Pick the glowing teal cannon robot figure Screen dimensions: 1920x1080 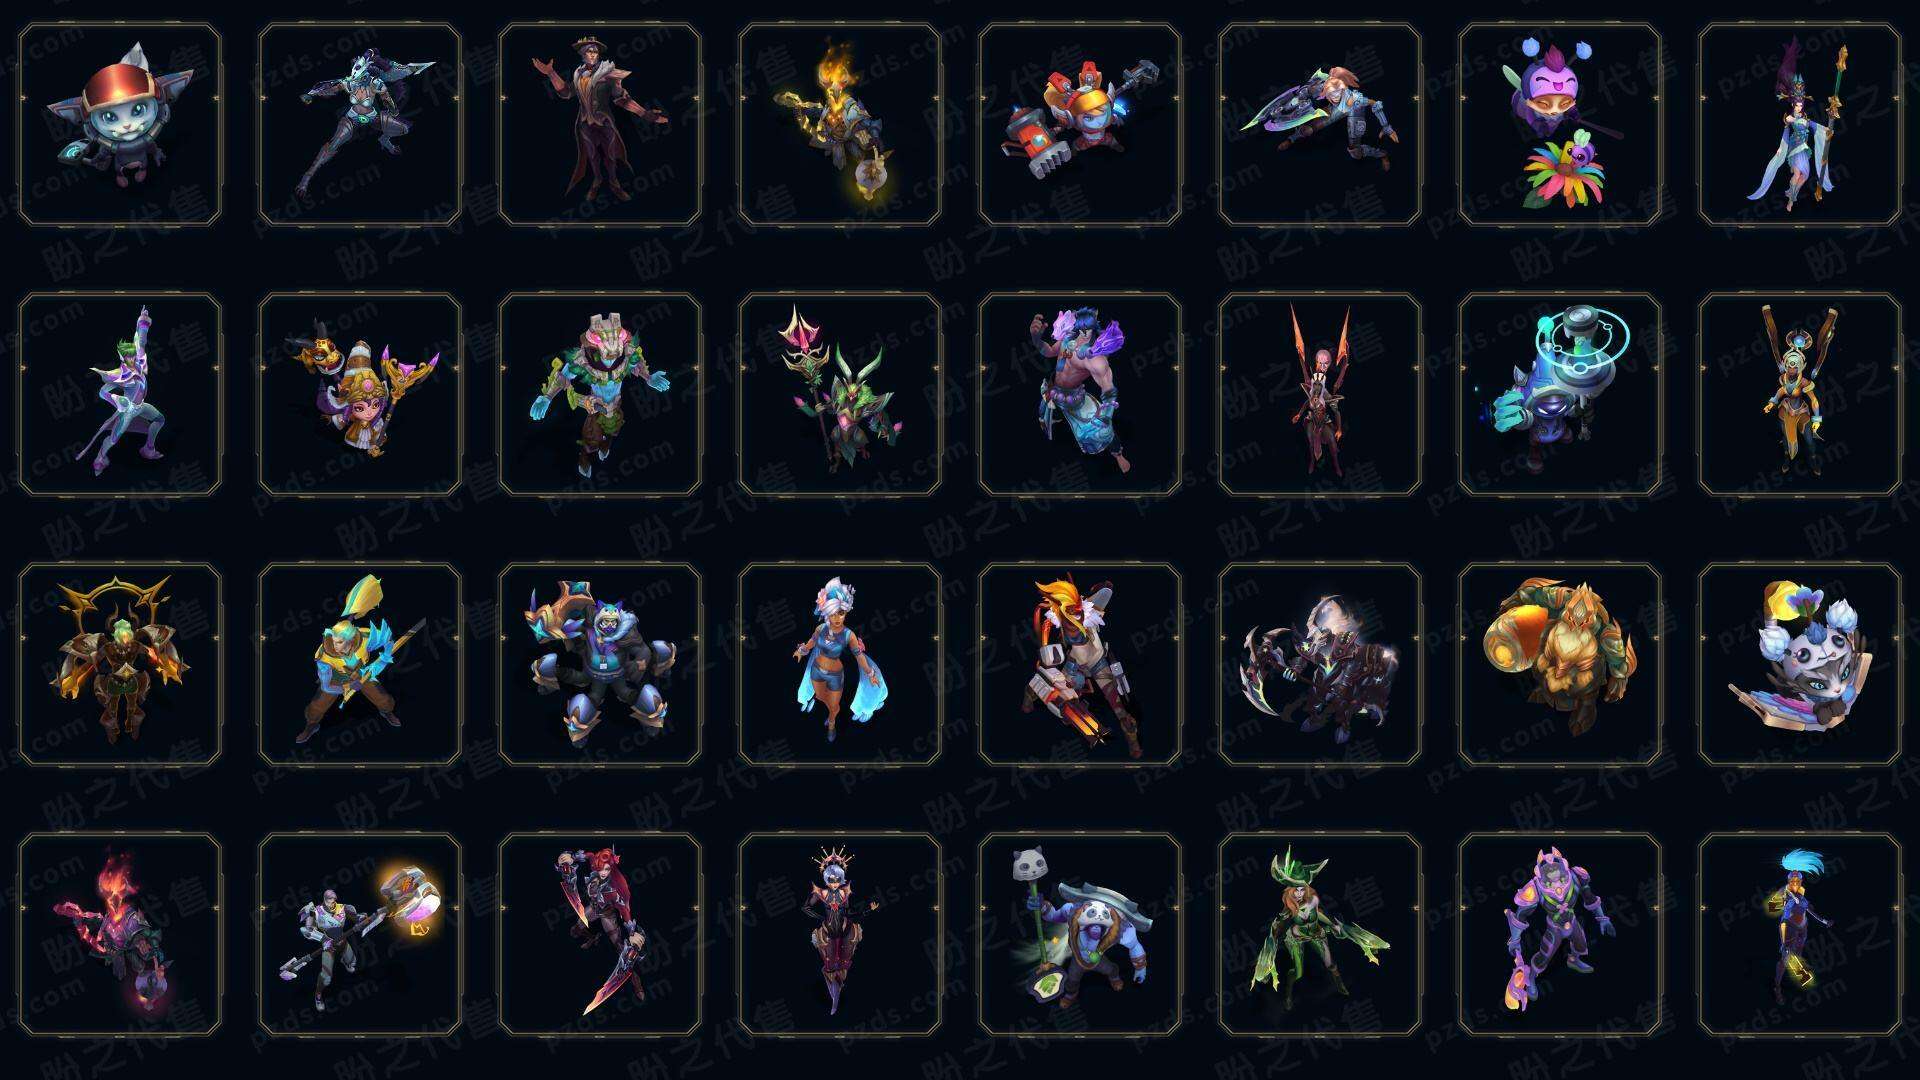1560,394
